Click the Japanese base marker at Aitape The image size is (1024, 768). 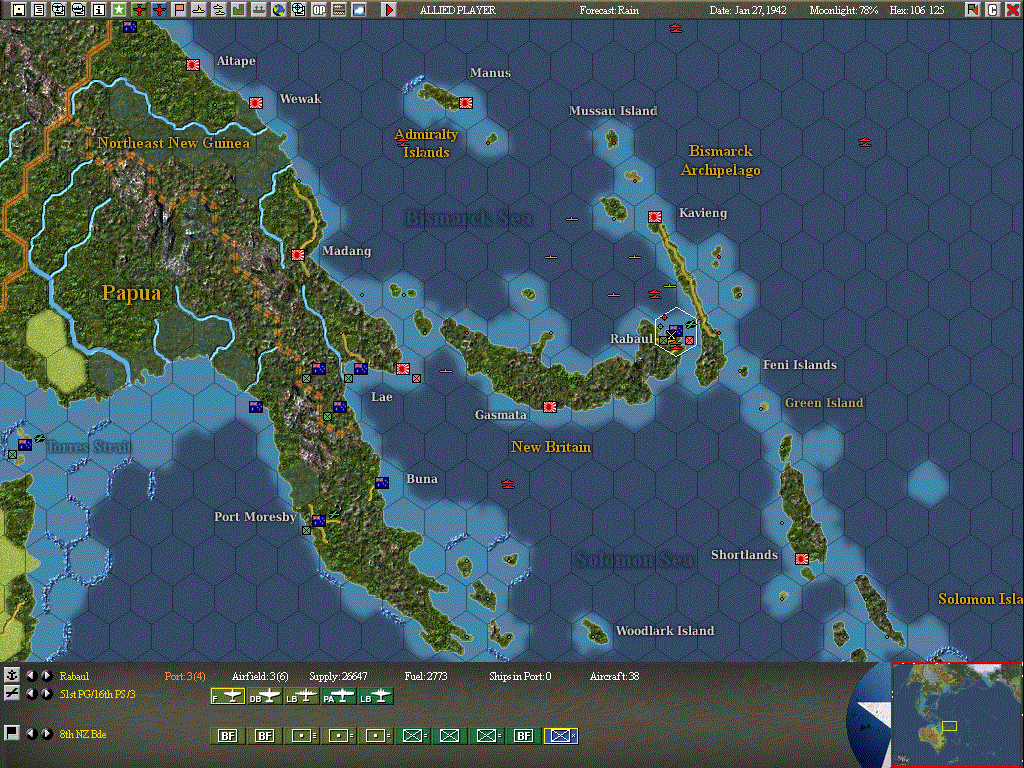pos(193,65)
